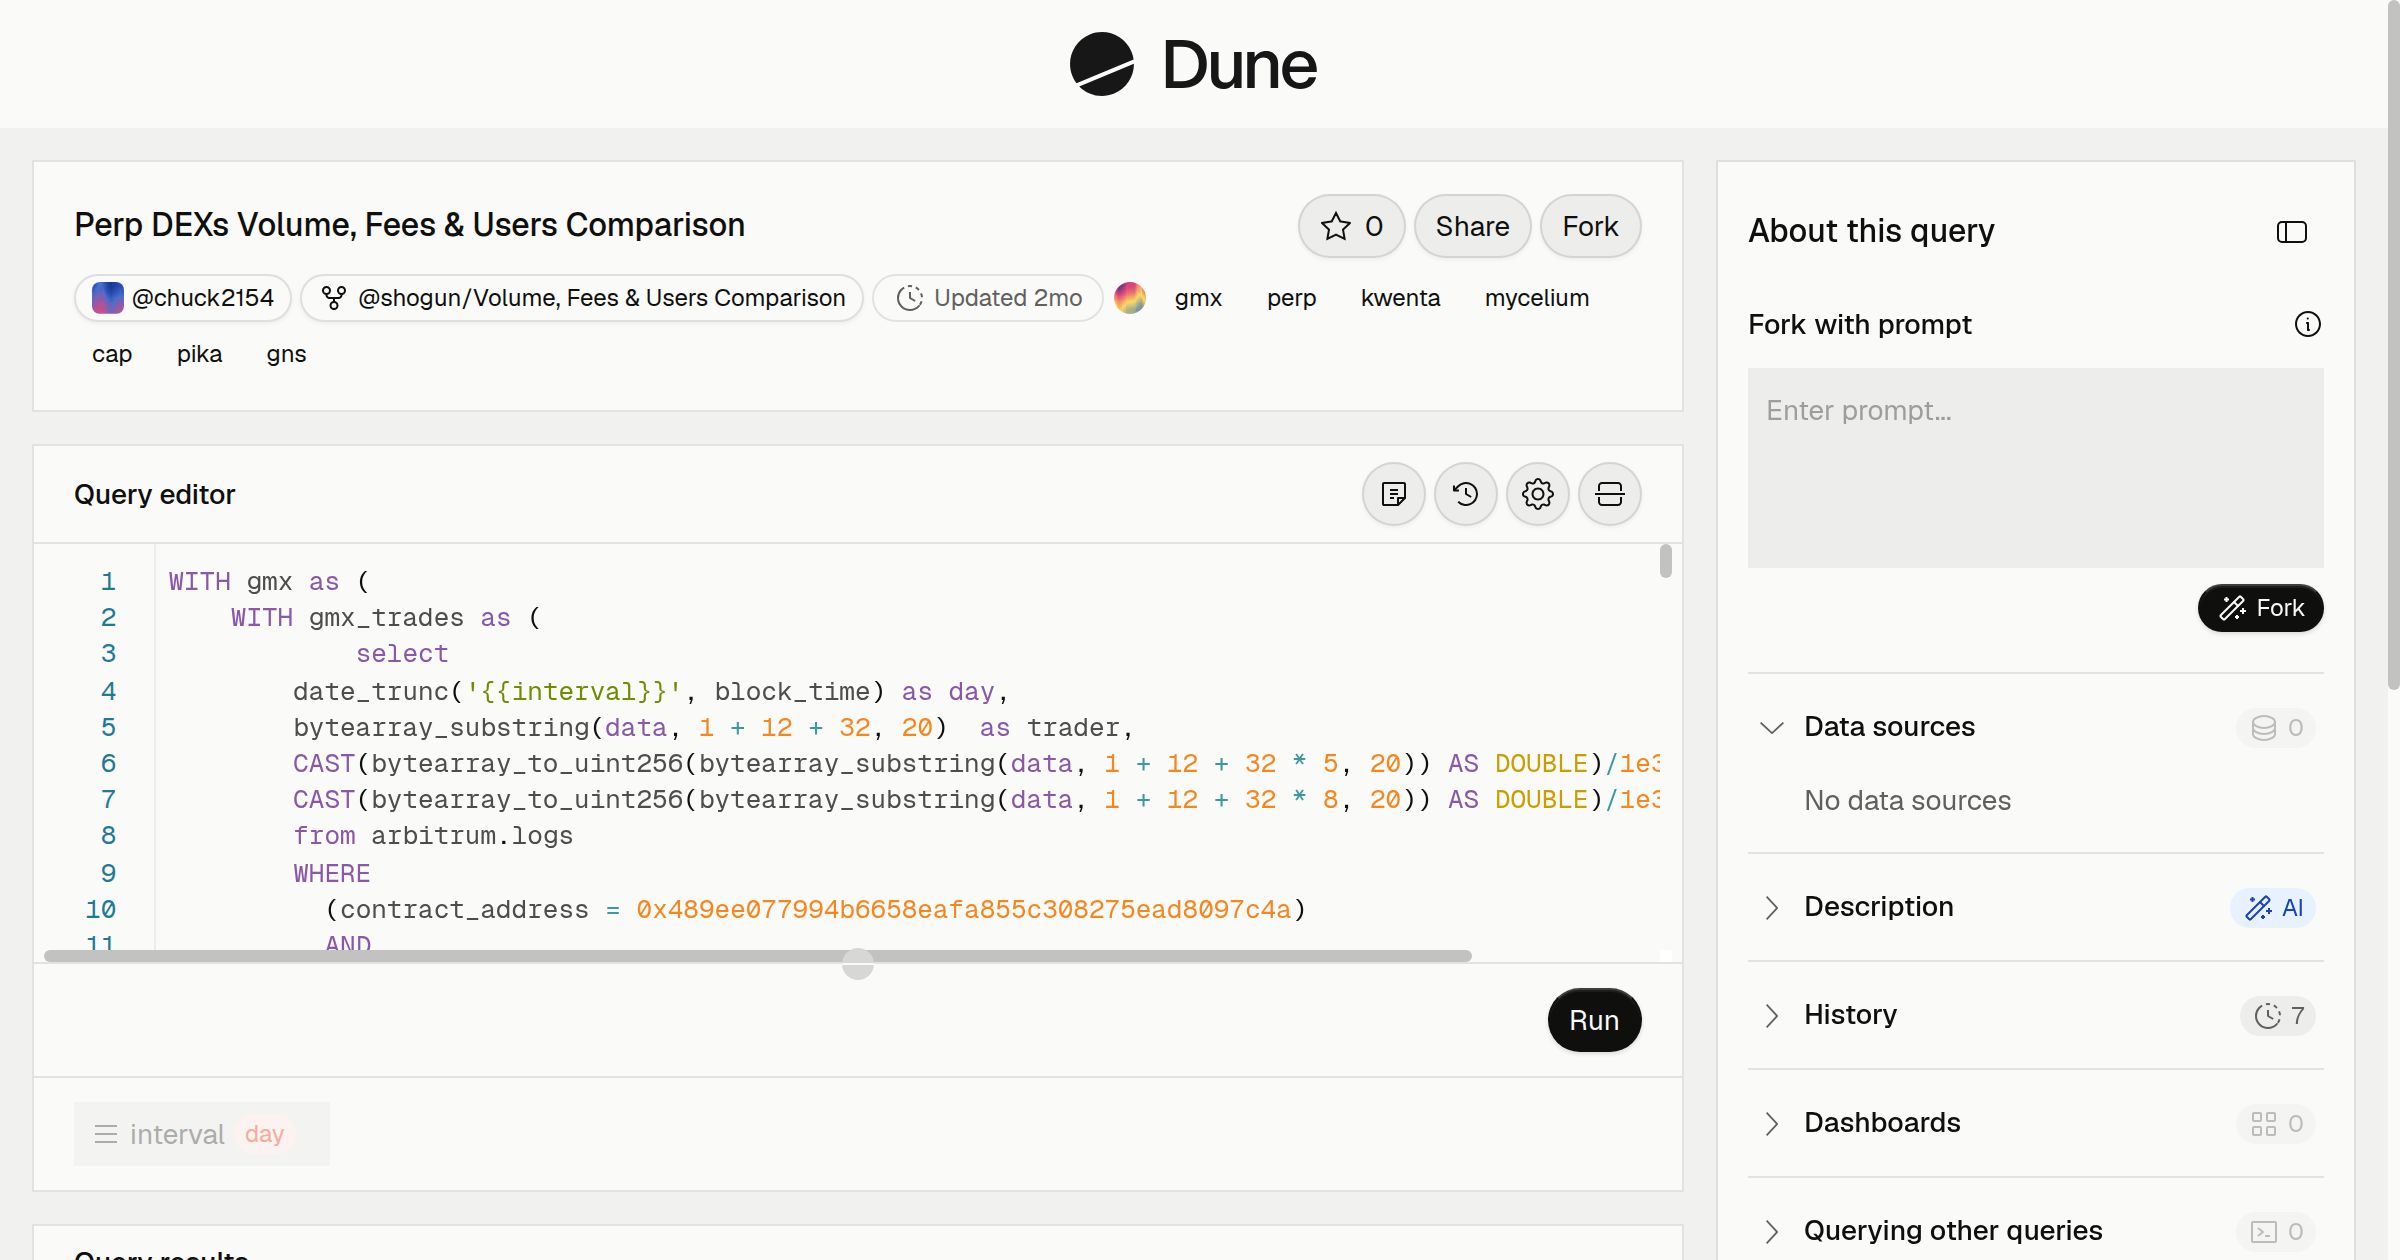Click line 8 'from arbitrum.logs' in editor
The image size is (2400, 1260).
pyautogui.click(x=432, y=836)
